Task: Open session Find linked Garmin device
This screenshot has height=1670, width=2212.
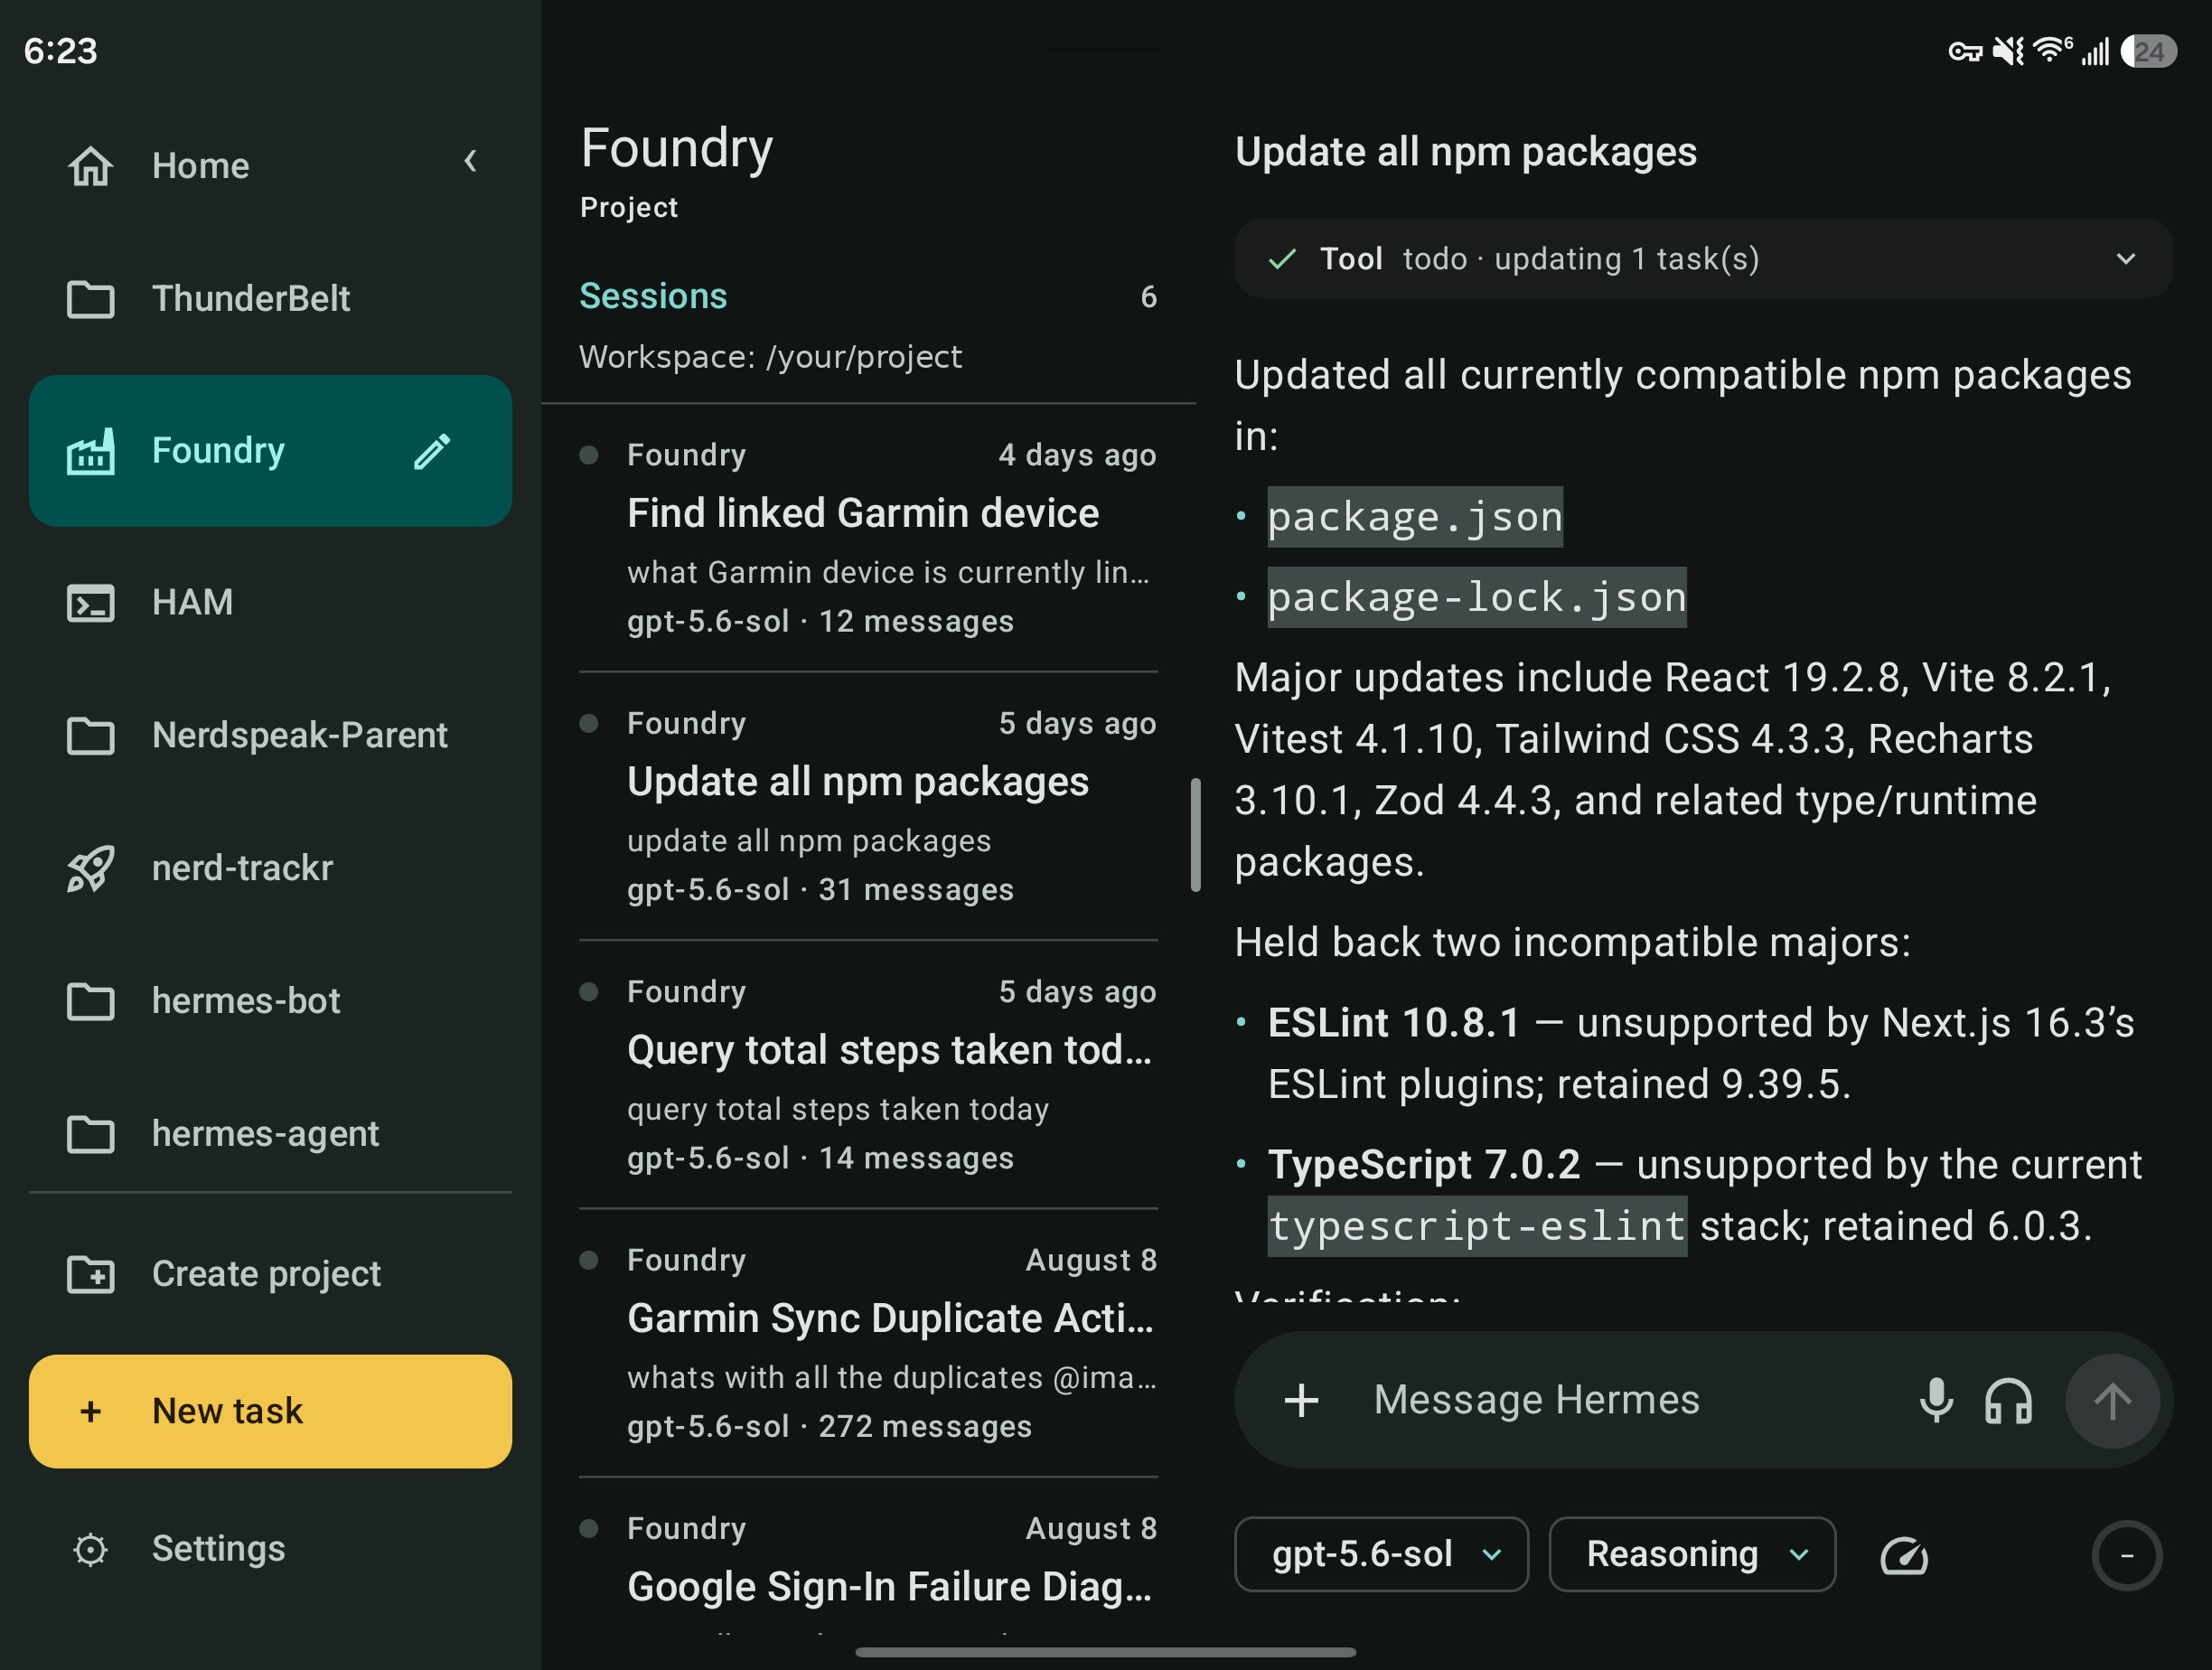Action: (x=867, y=537)
